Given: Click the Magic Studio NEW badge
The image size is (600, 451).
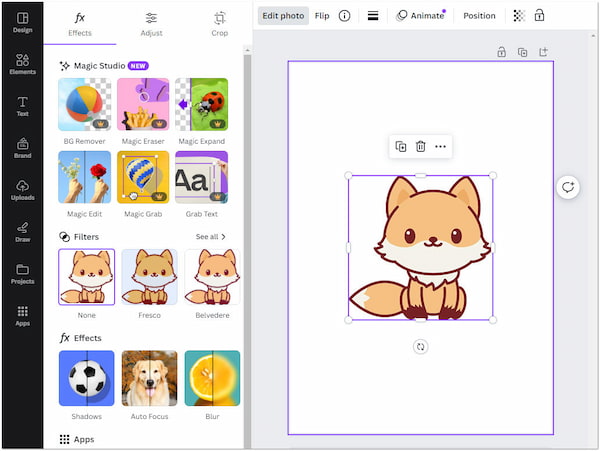Looking at the screenshot, I should point(138,66).
